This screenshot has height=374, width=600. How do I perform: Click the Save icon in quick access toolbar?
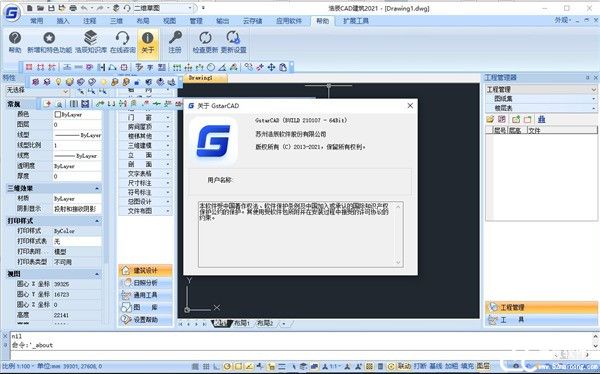pos(51,8)
